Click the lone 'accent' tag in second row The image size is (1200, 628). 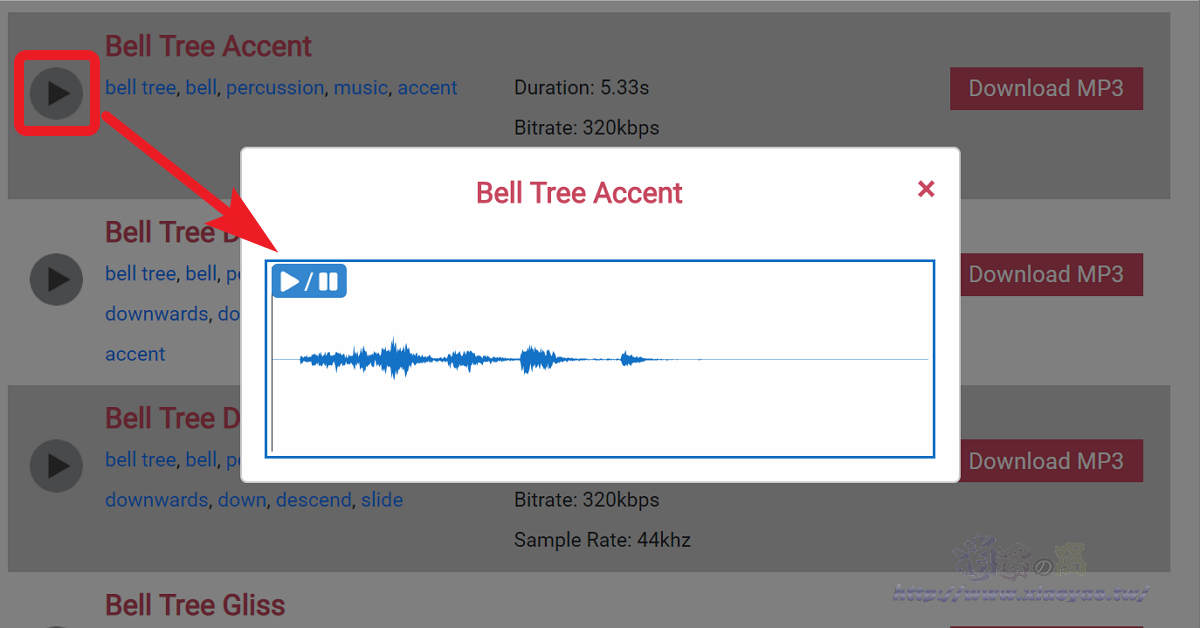coord(135,354)
